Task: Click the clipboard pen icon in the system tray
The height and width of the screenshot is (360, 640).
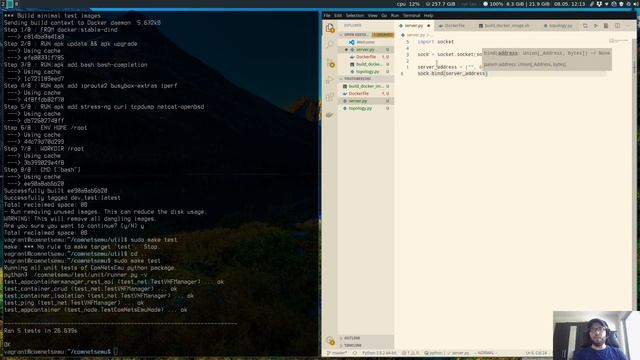Action: (591, 4)
